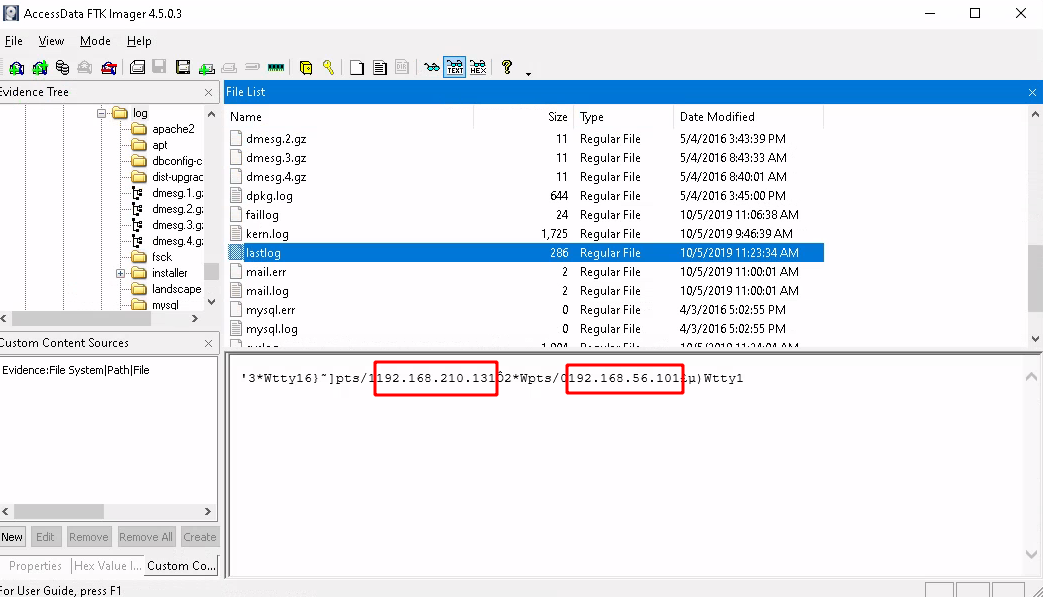Viewport: 1043px width, 597px height.
Task: Click File List scroll down arrow
Action: [1035, 338]
